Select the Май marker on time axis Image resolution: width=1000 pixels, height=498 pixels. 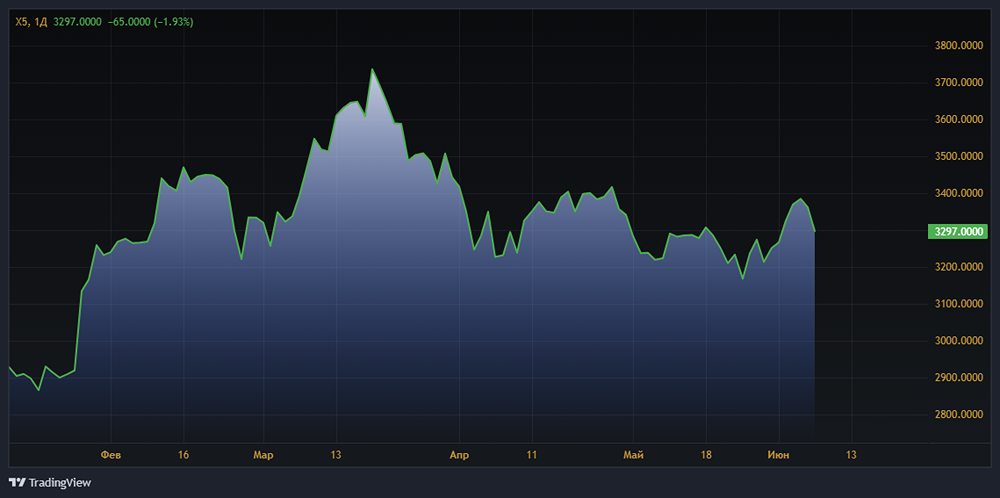tap(632, 455)
